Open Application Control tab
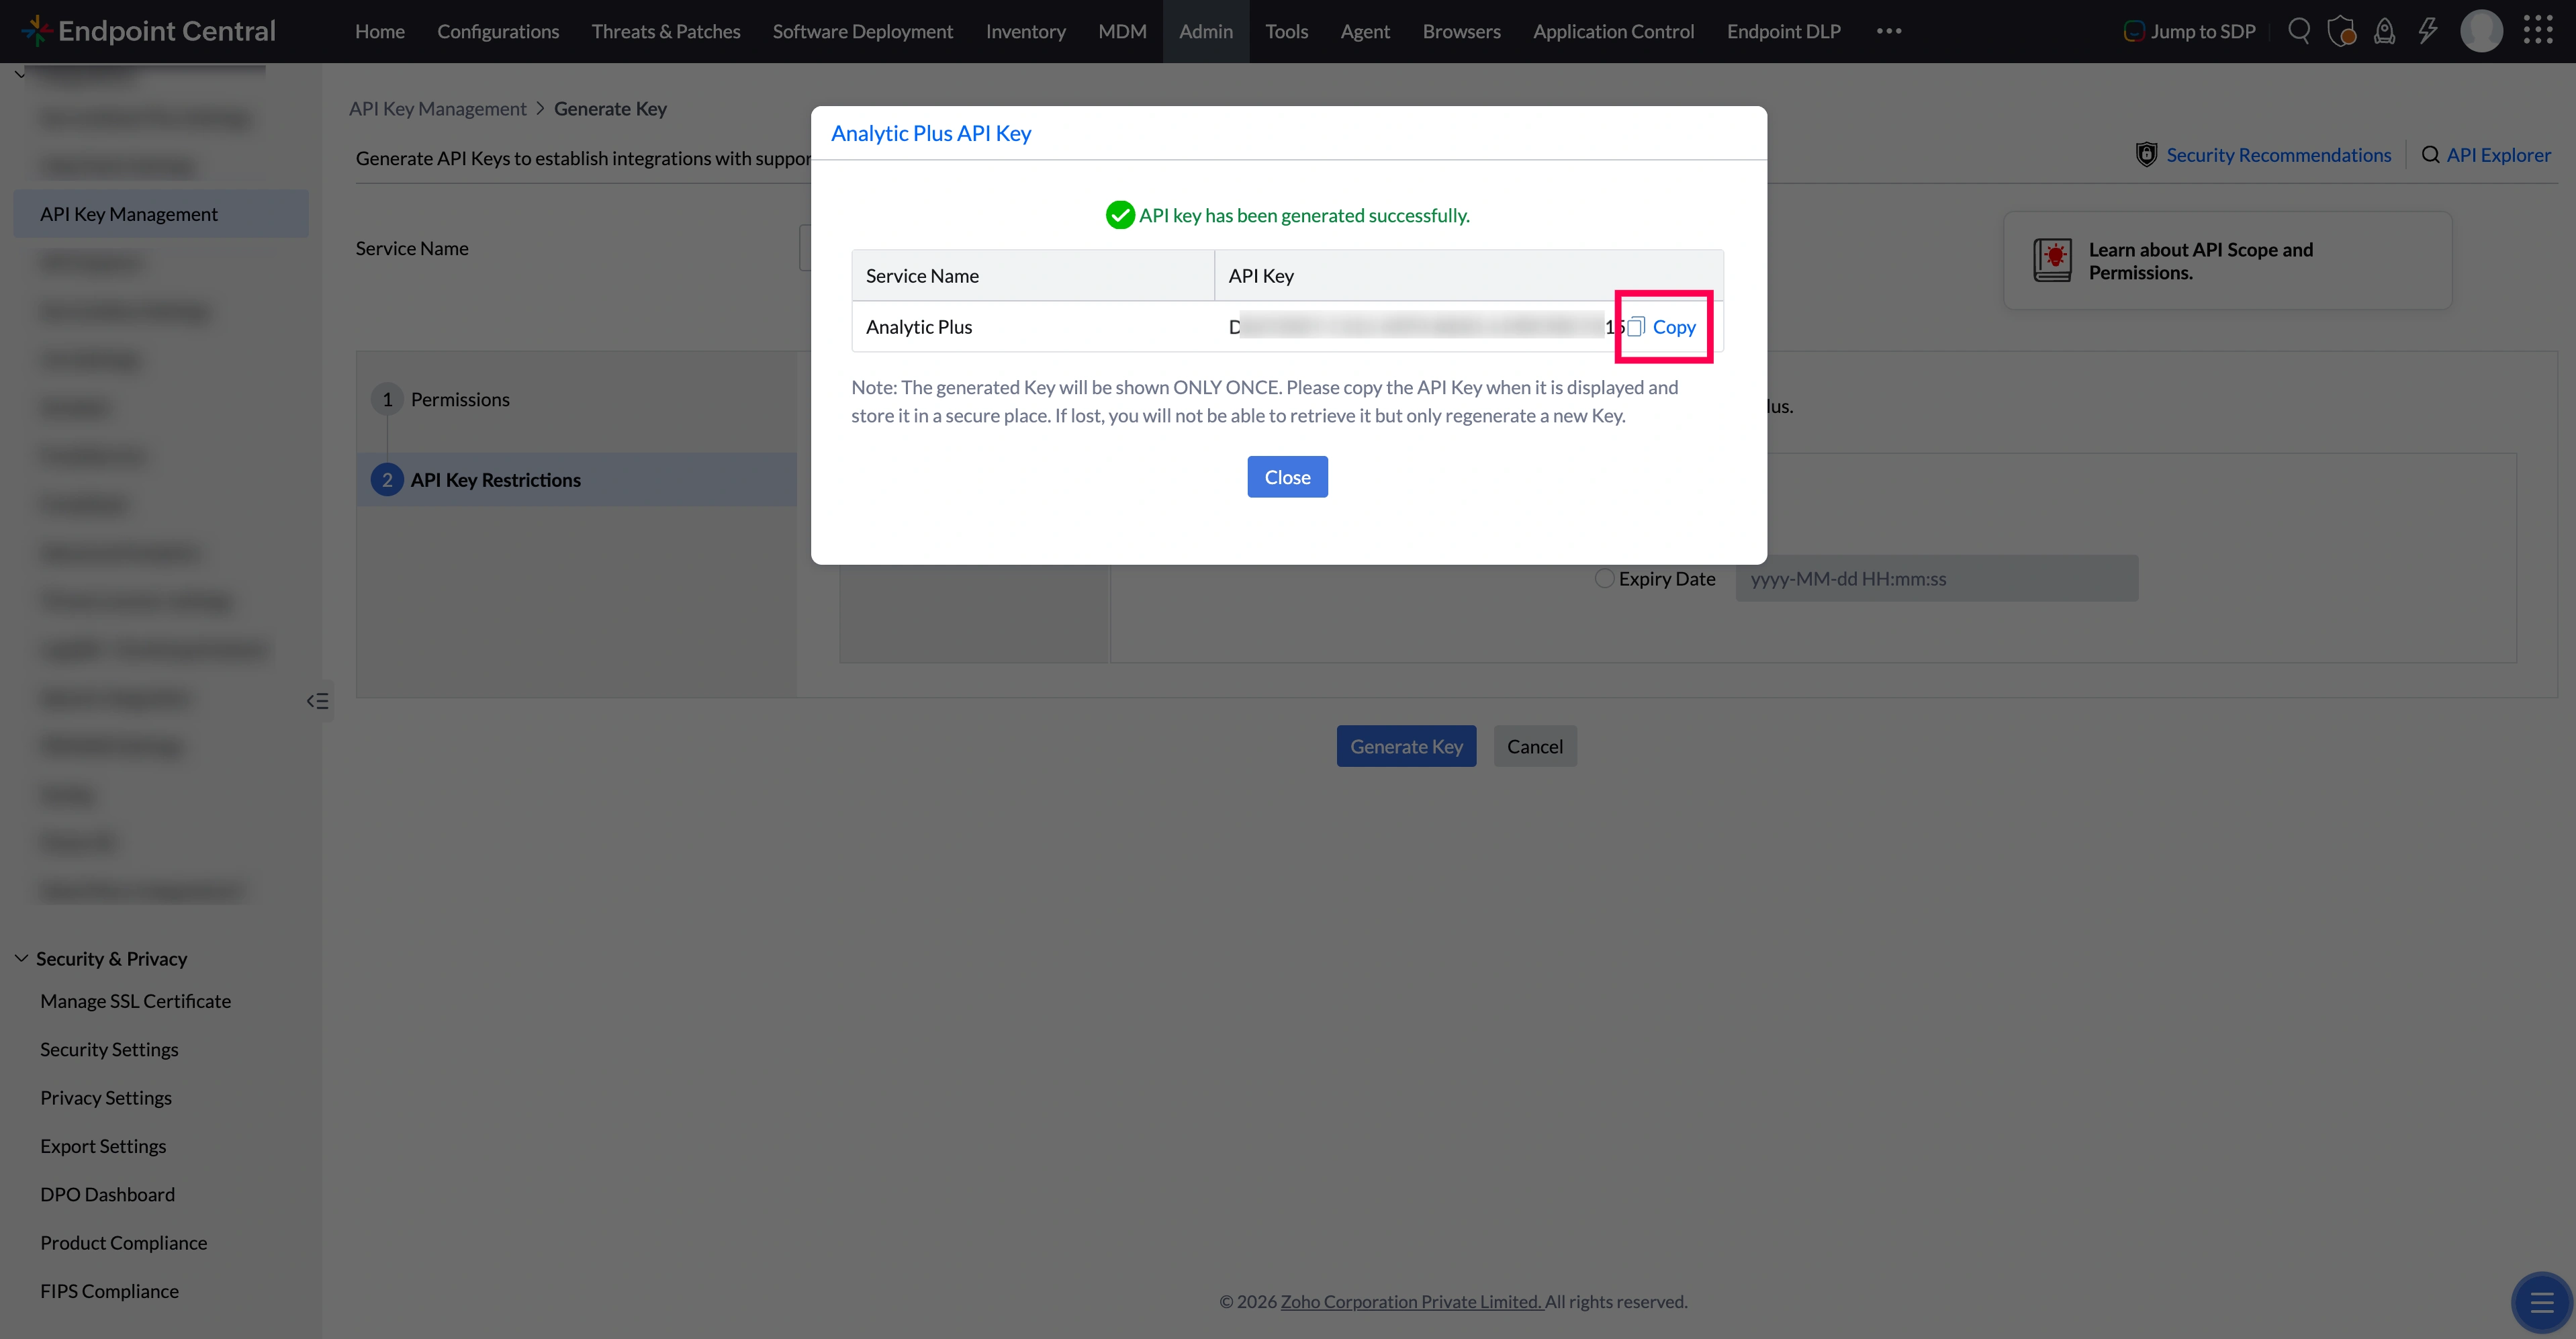 [x=1613, y=31]
